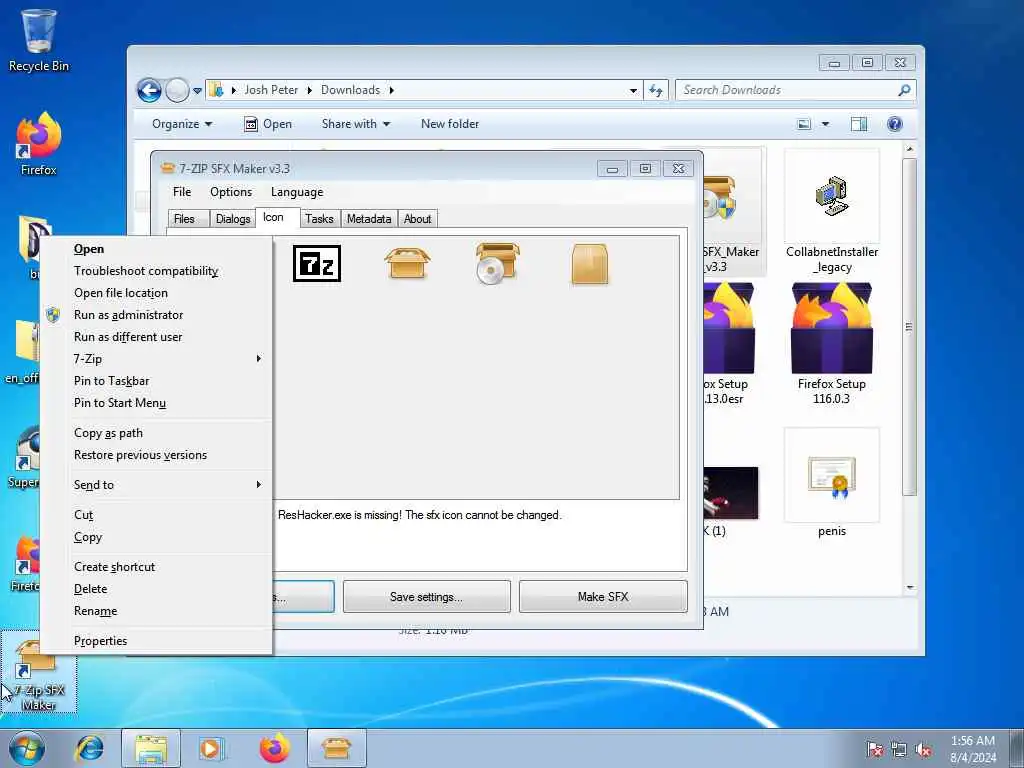Open Explorer help question mark
Image resolution: width=1024 pixels, height=768 pixels.
(895, 124)
